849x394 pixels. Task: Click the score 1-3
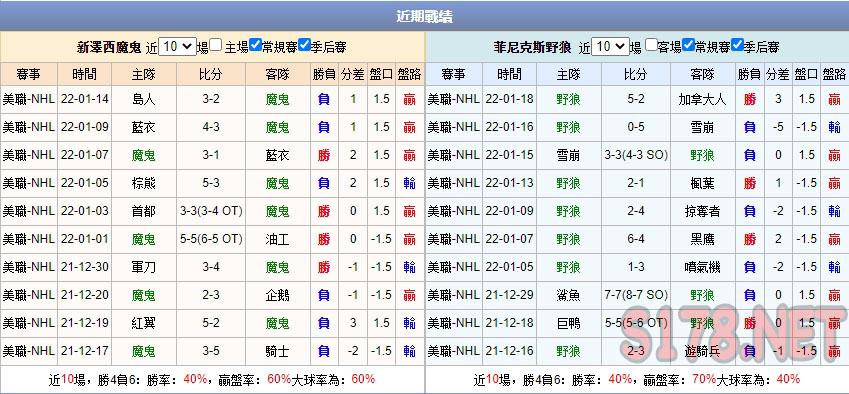pyautogui.click(x=636, y=267)
